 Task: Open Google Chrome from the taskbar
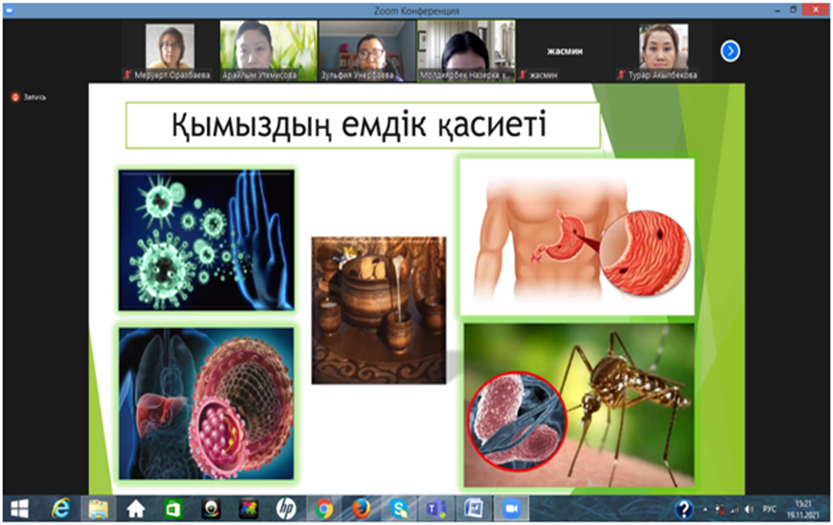[x=325, y=508]
